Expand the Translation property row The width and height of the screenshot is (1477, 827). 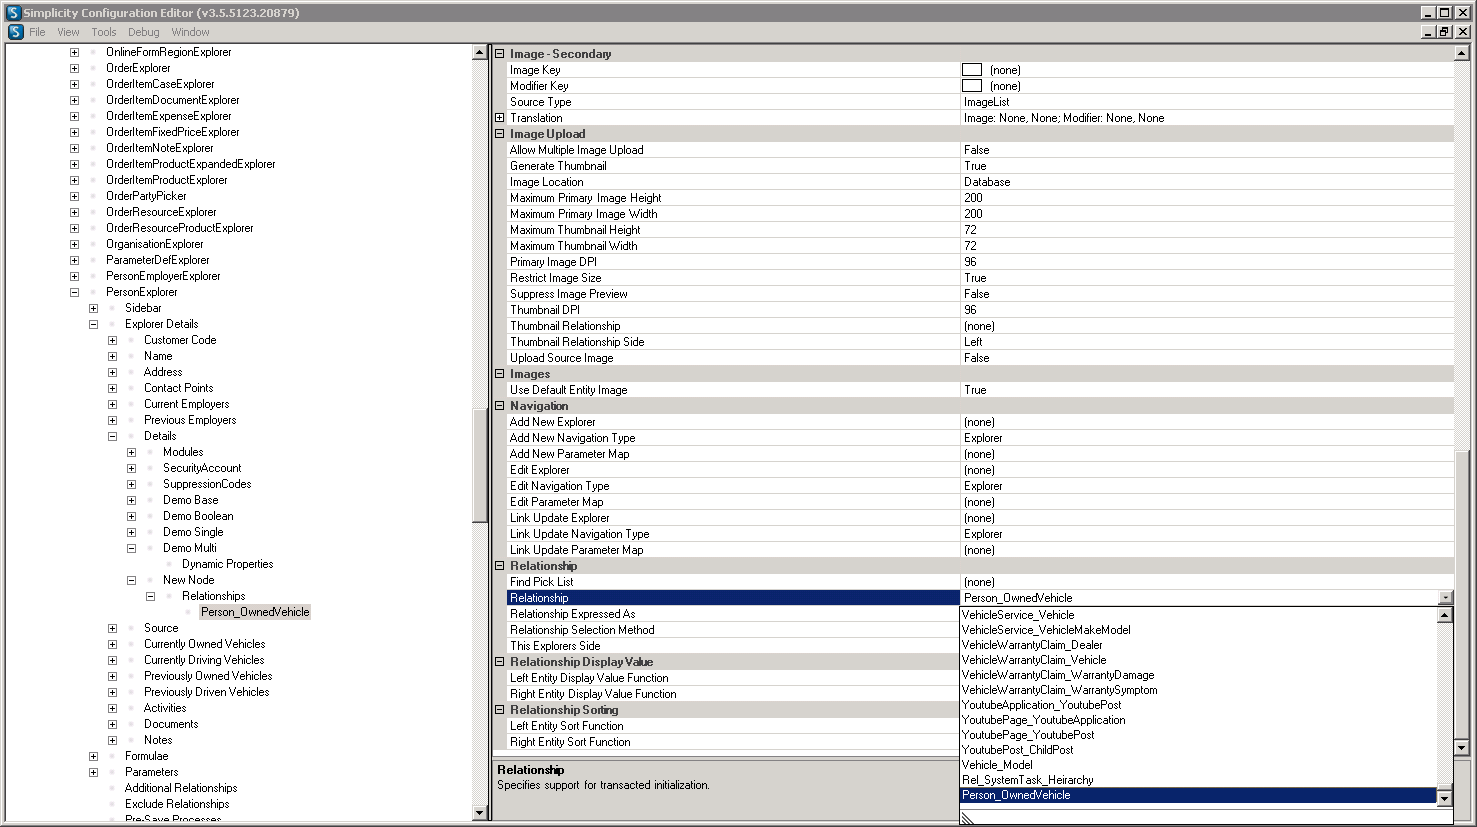pyautogui.click(x=500, y=118)
